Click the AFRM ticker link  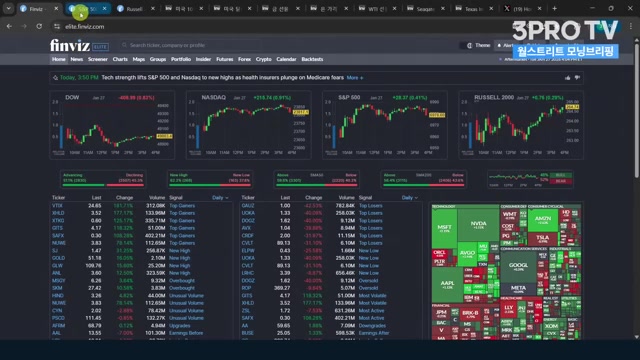click(x=58, y=325)
